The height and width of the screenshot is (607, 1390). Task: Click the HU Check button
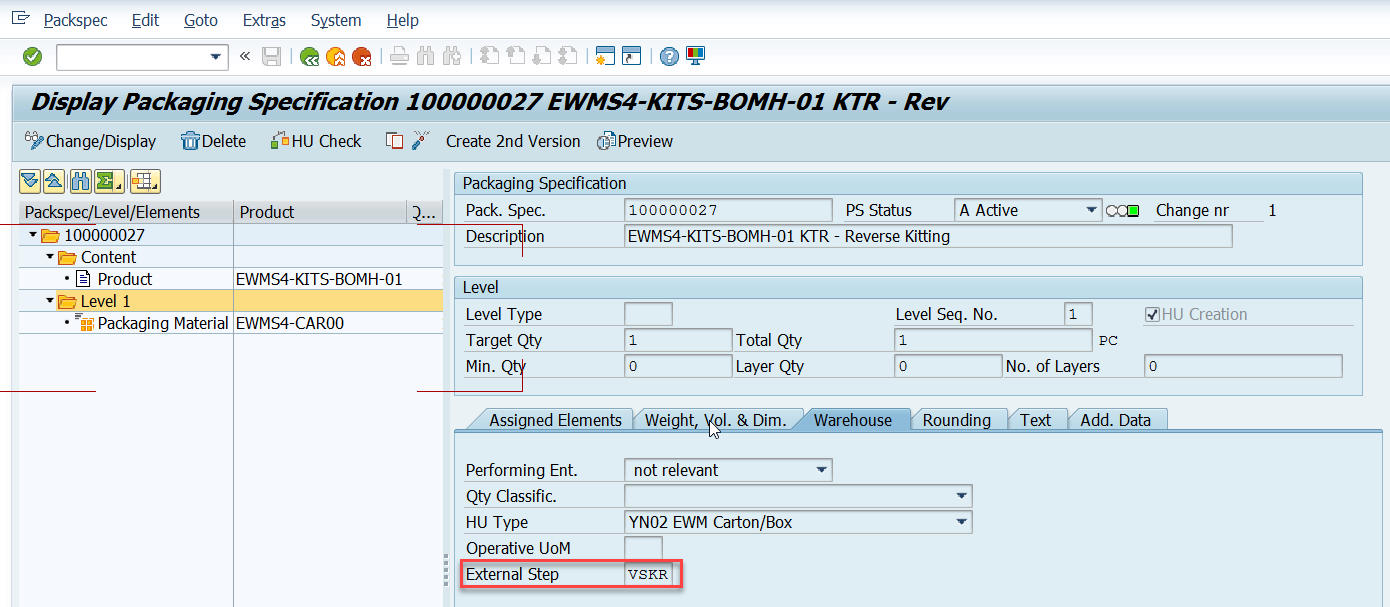click(x=315, y=141)
